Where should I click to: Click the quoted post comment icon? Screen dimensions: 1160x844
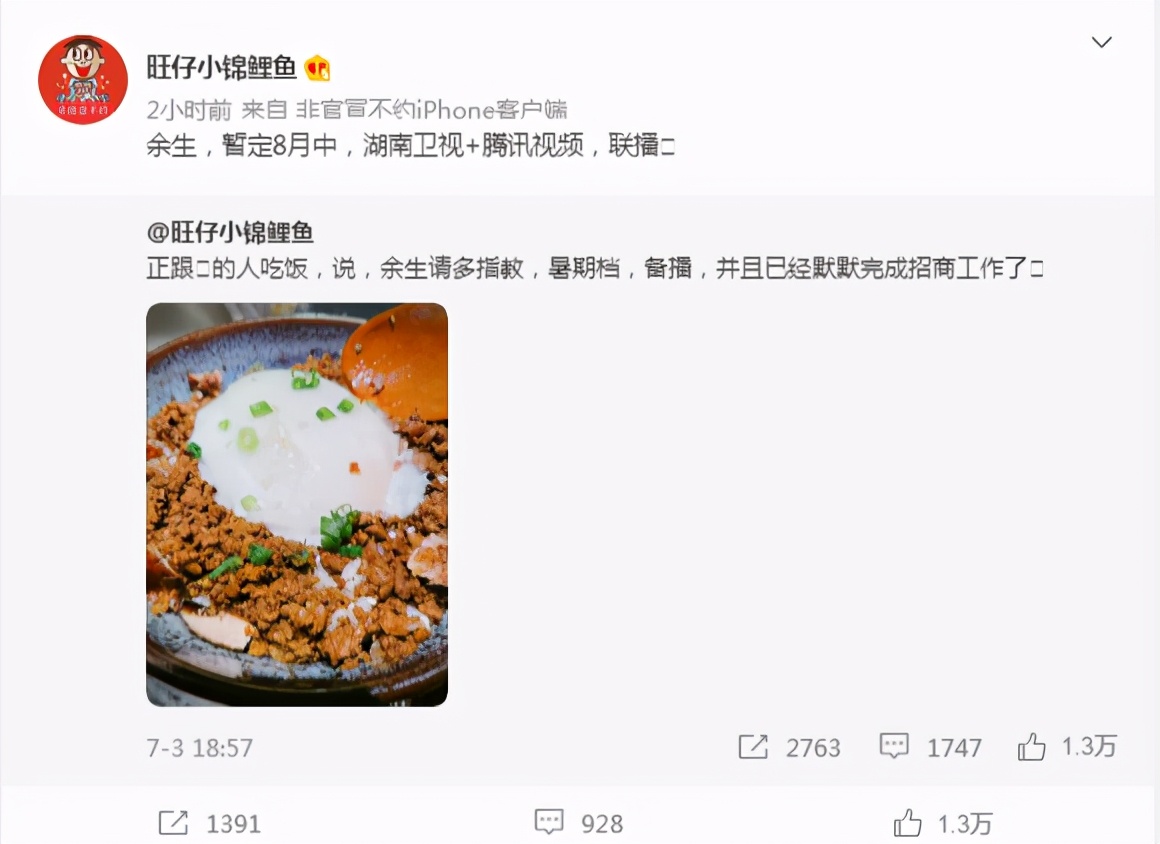coord(894,746)
